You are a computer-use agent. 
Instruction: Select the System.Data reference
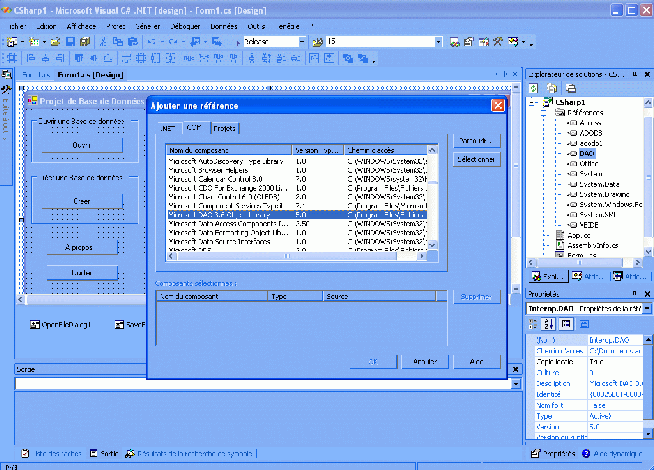click(x=599, y=184)
